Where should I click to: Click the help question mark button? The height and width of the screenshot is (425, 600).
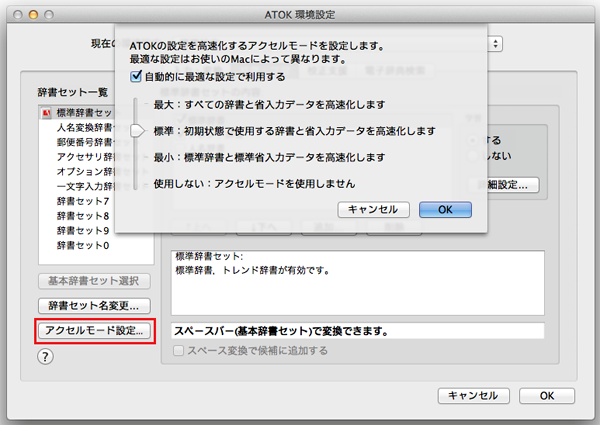tap(45, 357)
